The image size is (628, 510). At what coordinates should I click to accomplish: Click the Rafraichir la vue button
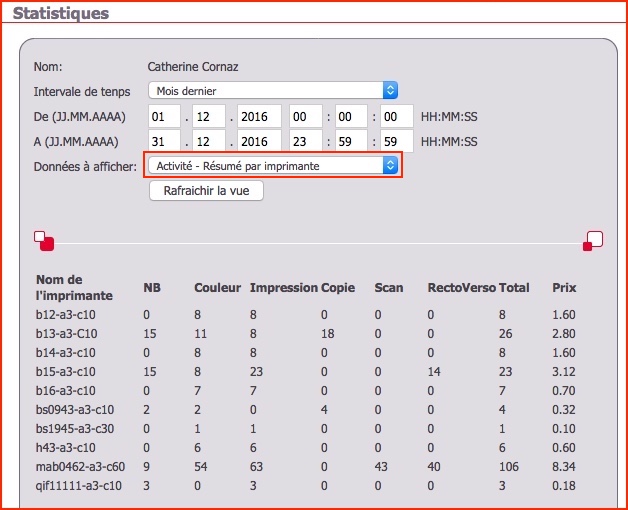coord(206,191)
